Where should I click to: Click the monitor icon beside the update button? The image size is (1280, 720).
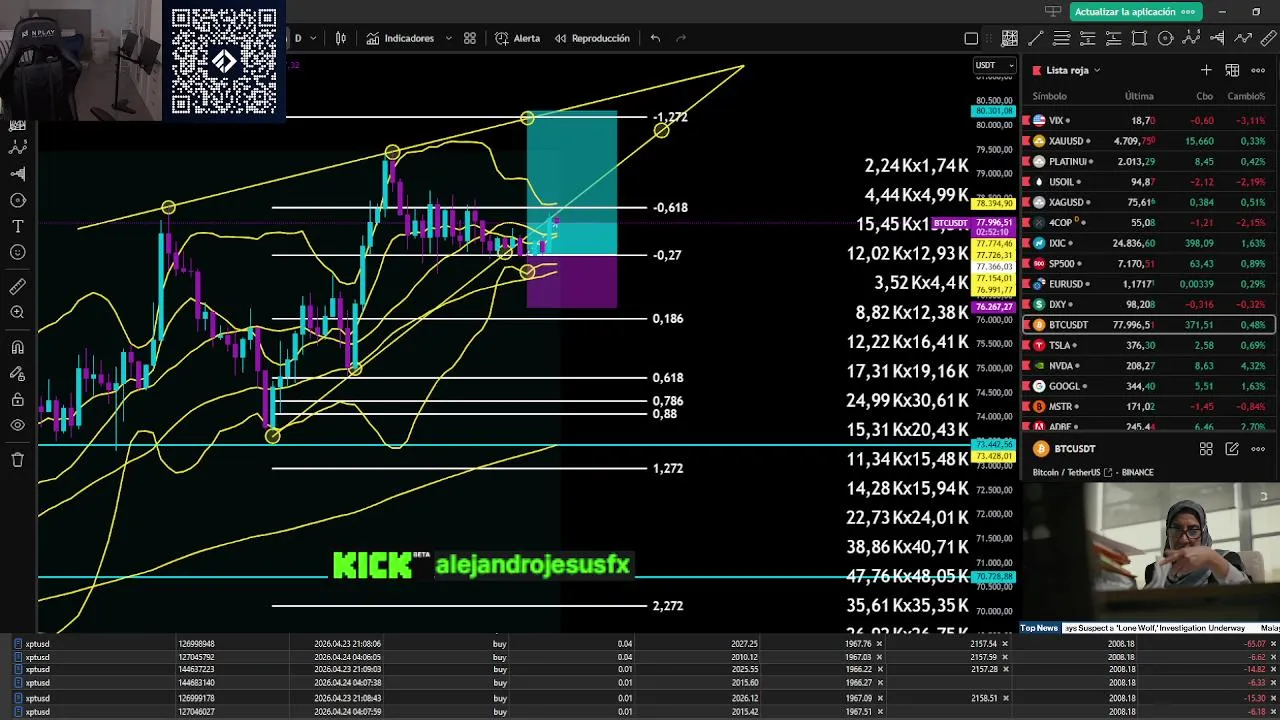[x=1052, y=12]
